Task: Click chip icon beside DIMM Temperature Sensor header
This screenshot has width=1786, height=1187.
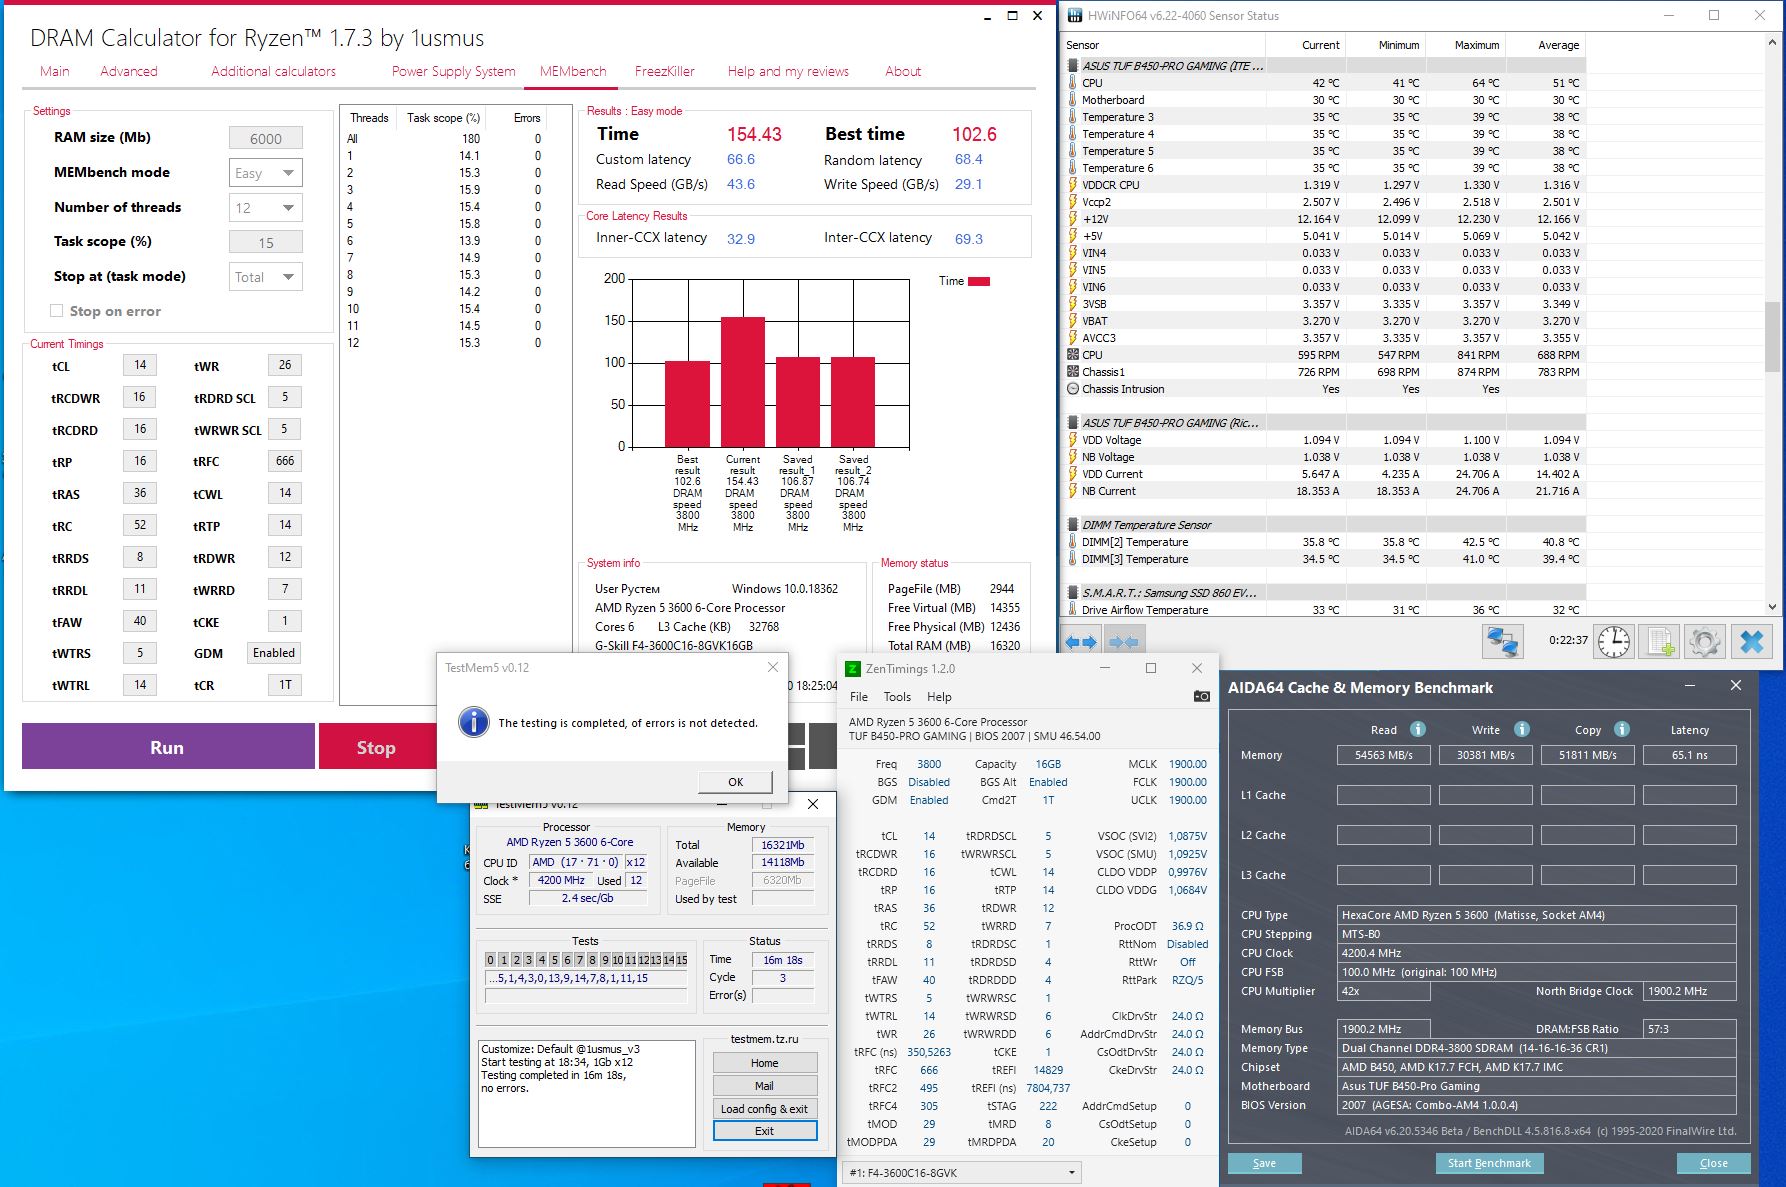Action: [x=1073, y=525]
